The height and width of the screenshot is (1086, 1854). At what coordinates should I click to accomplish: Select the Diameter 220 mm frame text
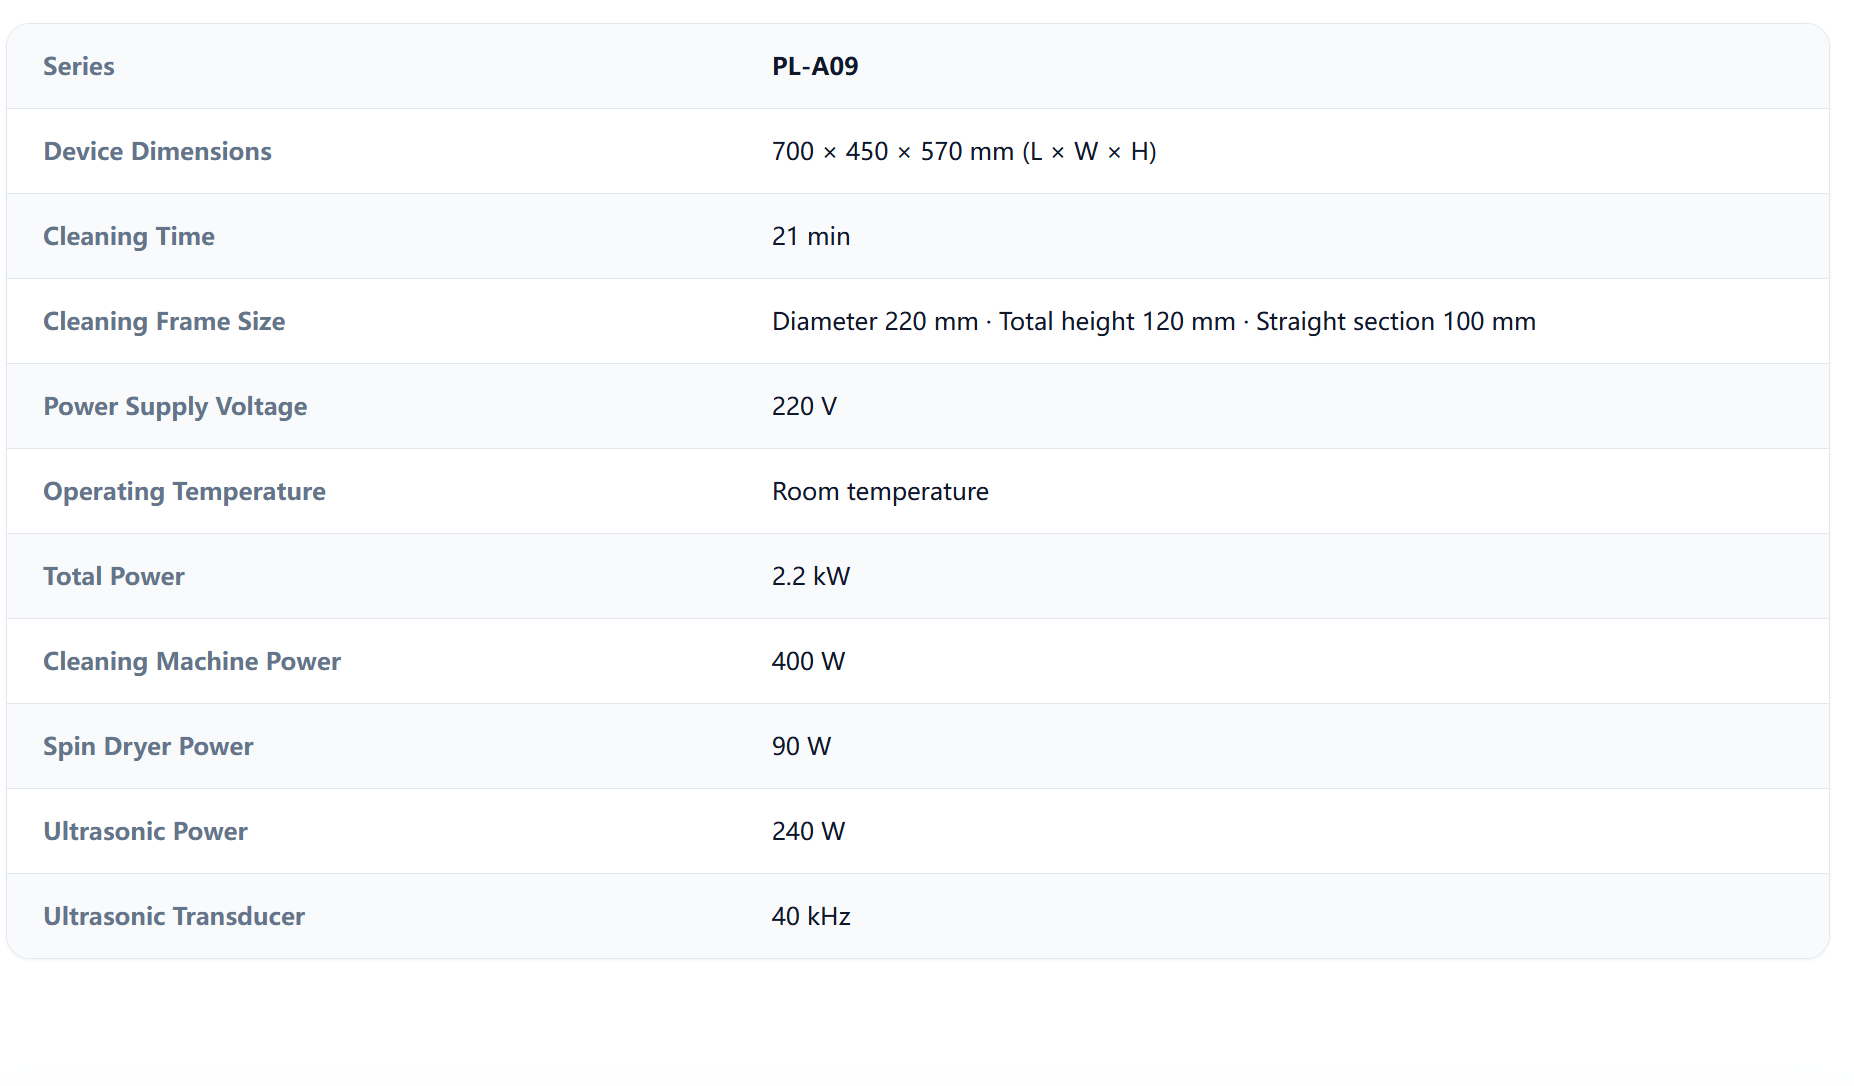(875, 321)
